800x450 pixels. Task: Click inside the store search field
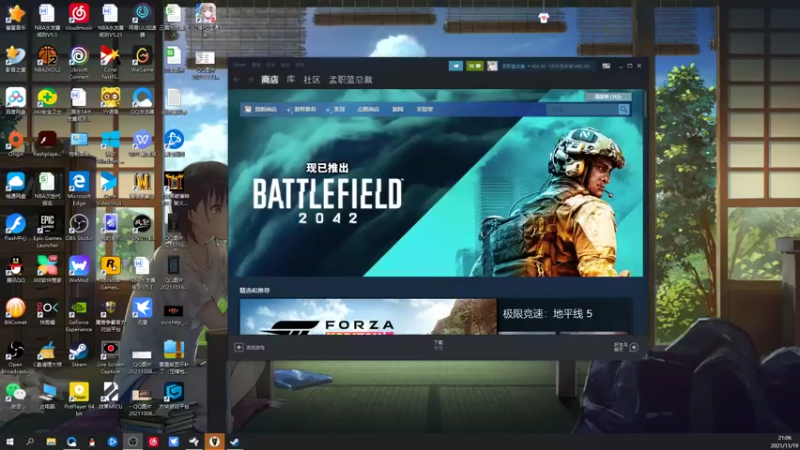582,109
